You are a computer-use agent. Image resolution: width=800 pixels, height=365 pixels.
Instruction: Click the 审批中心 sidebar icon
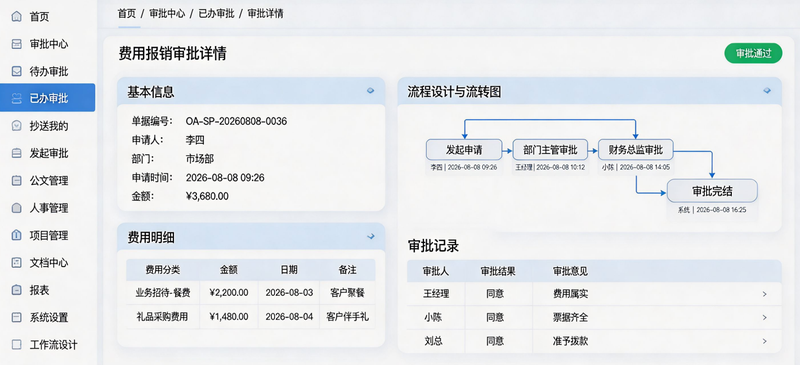16,44
